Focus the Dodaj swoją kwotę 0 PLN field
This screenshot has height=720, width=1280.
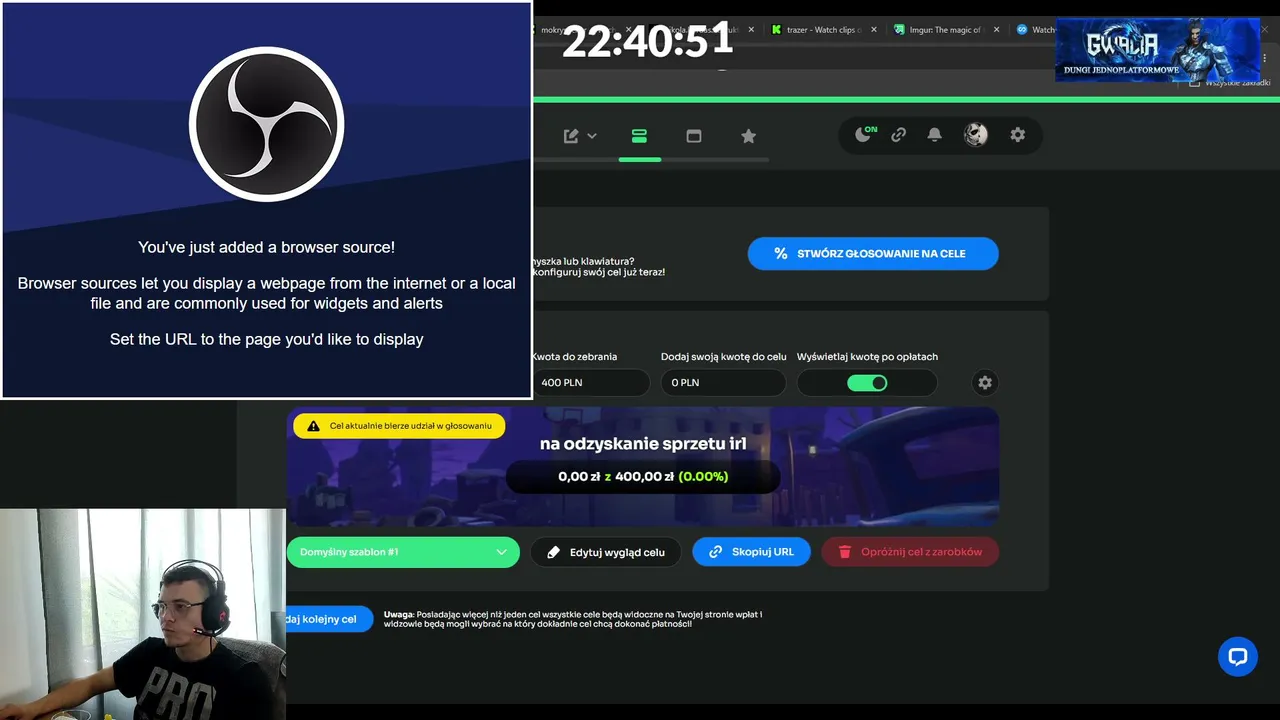tap(723, 382)
